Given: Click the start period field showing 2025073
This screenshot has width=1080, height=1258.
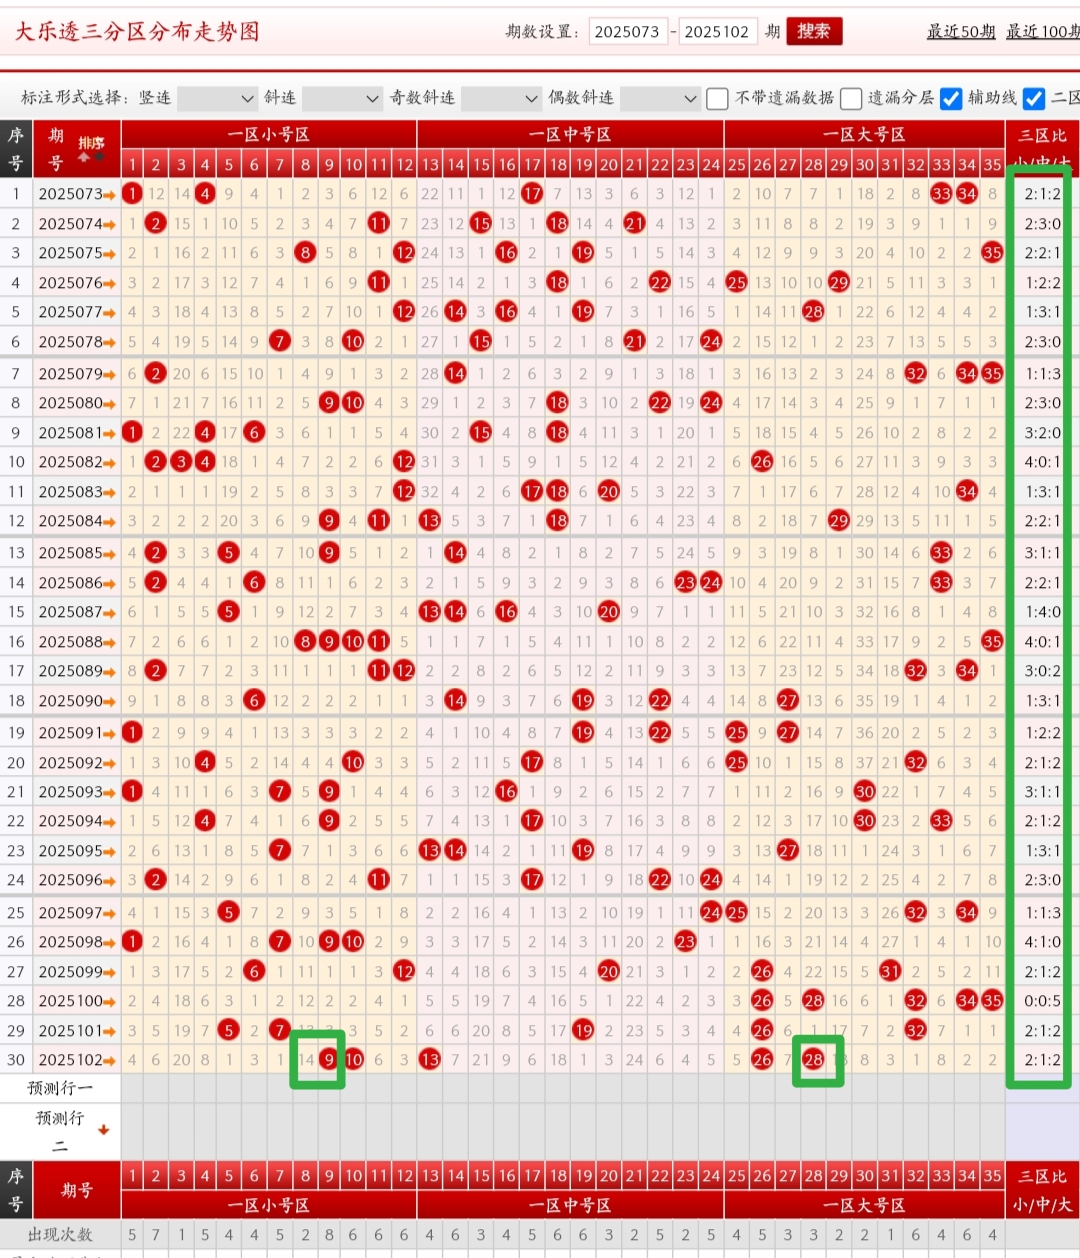Looking at the screenshot, I should (x=628, y=31).
